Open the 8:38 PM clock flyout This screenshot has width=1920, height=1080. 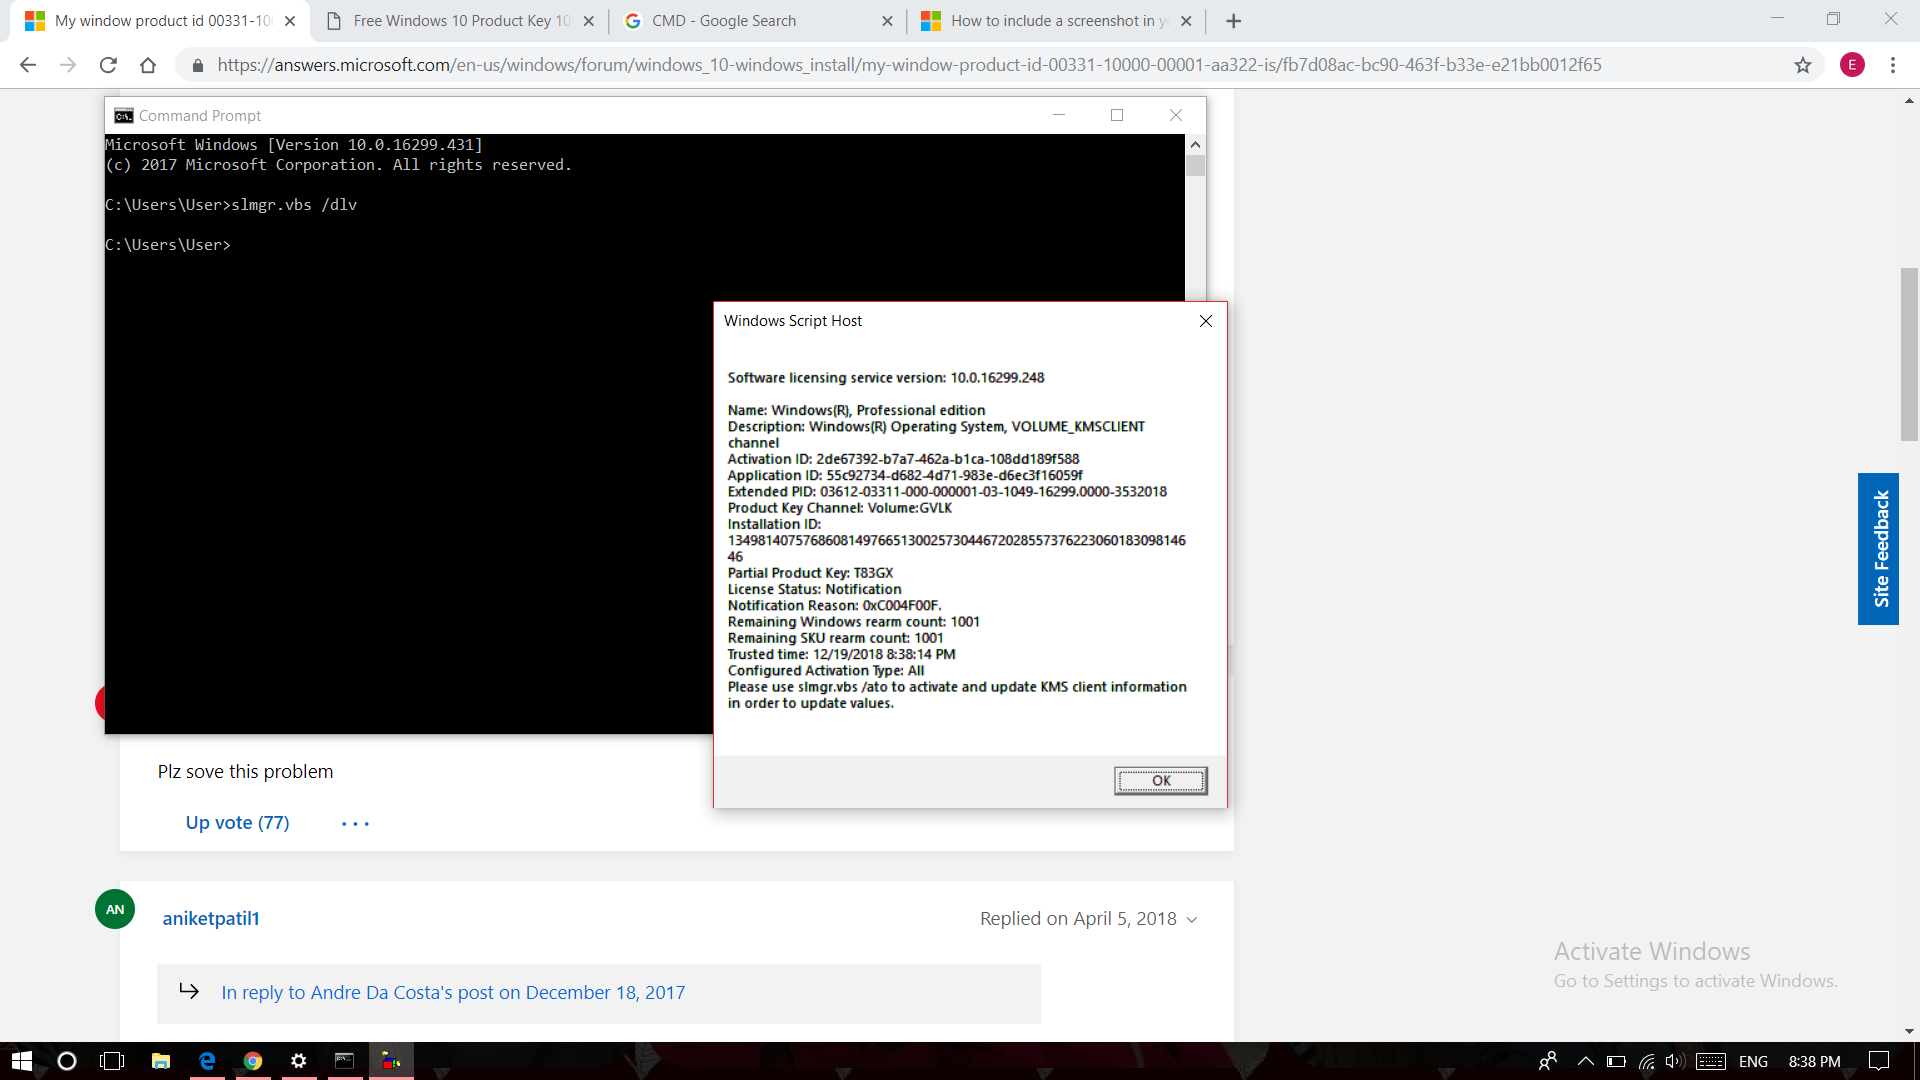[x=1814, y=1061]
